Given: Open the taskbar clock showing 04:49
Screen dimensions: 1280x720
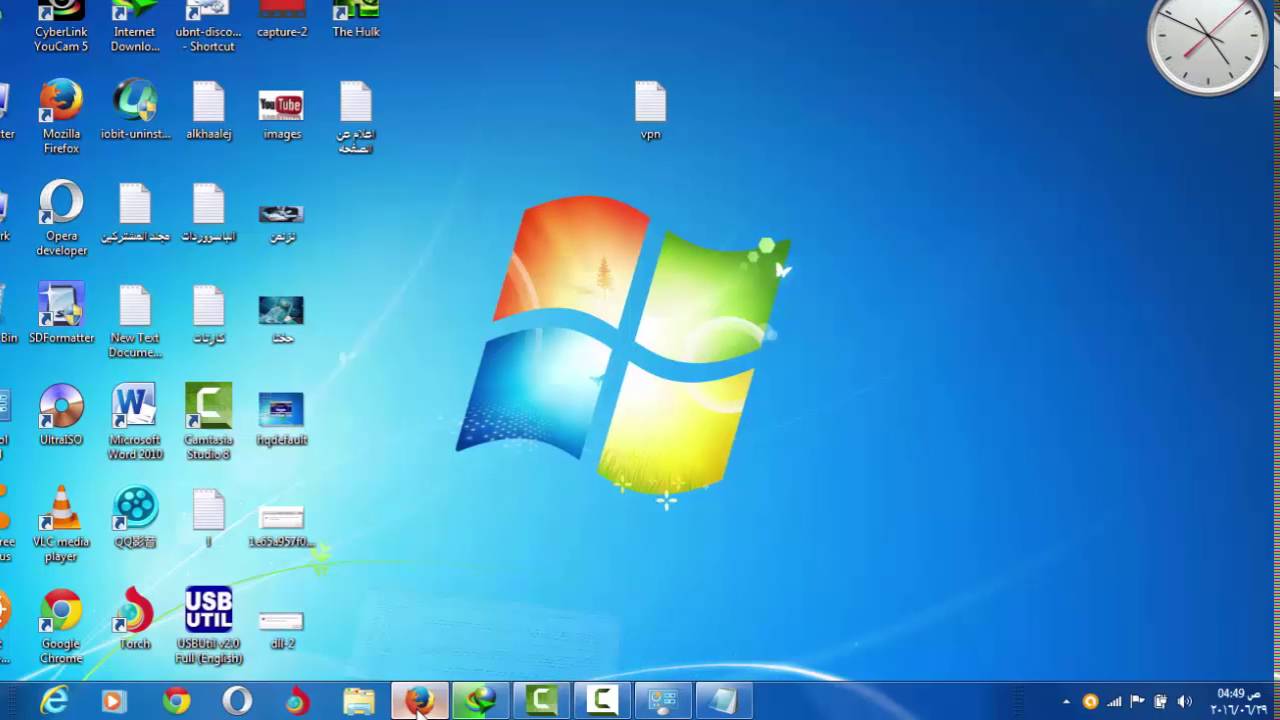Looking at the screenshot, I should tap(1238, 701).
